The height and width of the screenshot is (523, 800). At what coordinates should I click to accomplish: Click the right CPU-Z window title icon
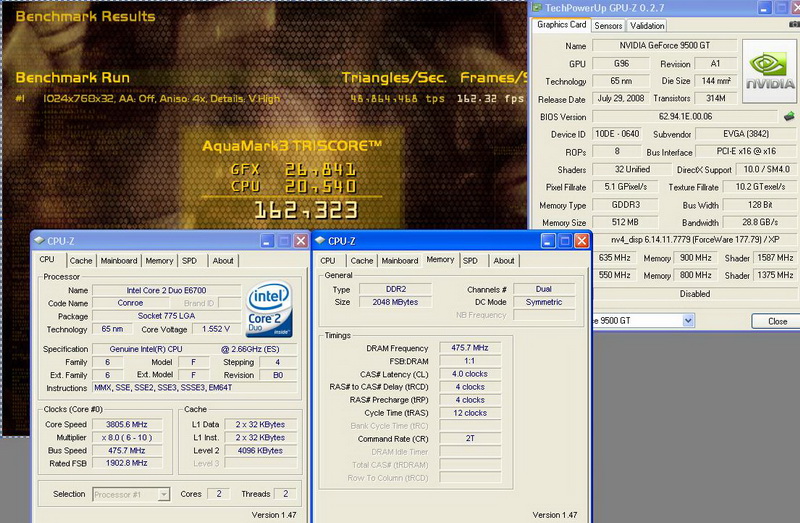(320, 240)
